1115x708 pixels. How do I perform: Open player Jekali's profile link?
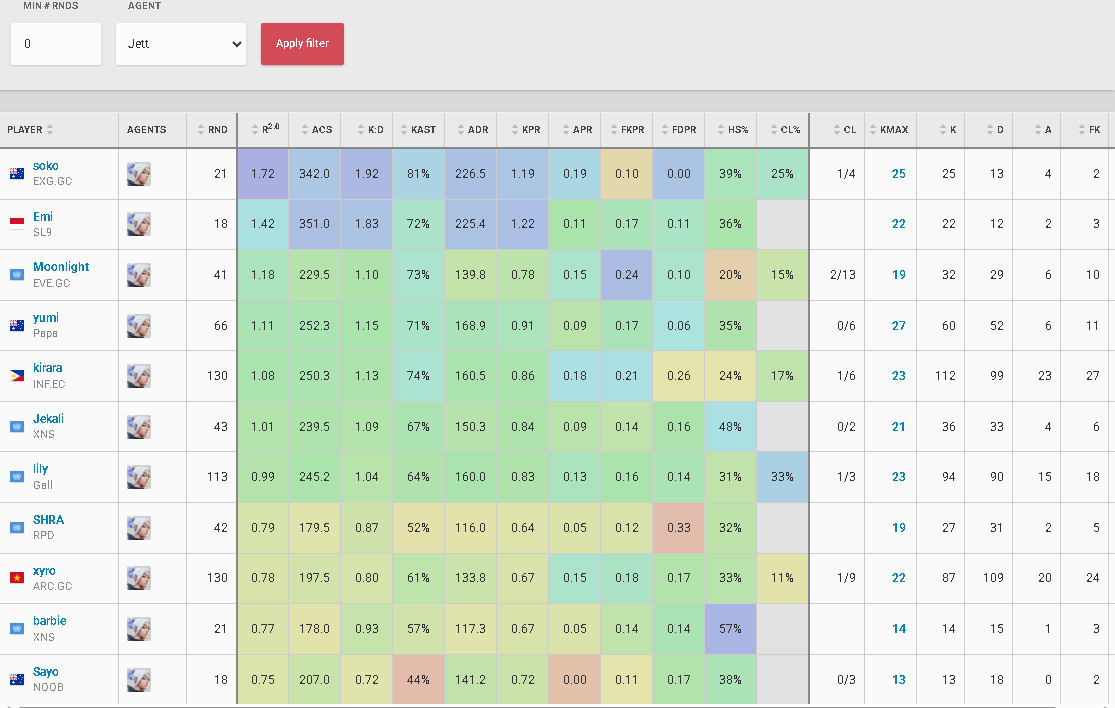click(48, 419)
